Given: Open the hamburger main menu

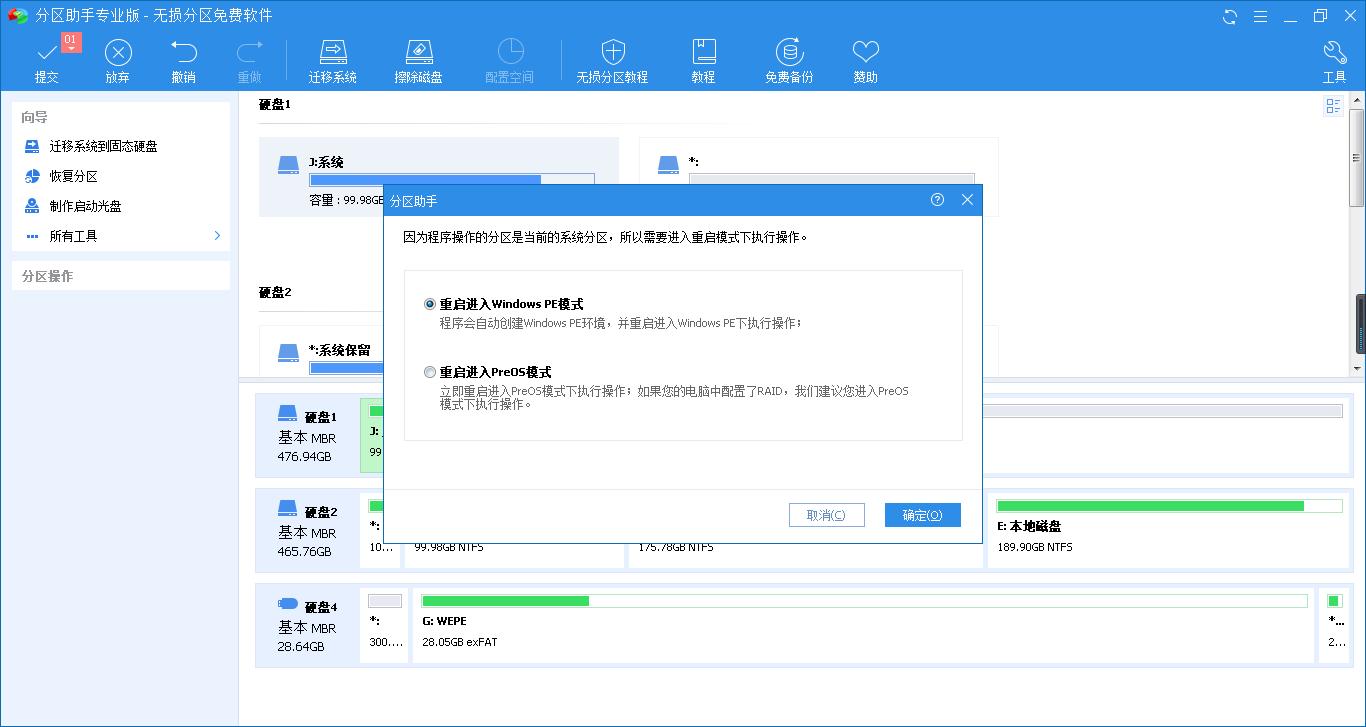Looking at the screenshot, I should (x=1261, y=16).
